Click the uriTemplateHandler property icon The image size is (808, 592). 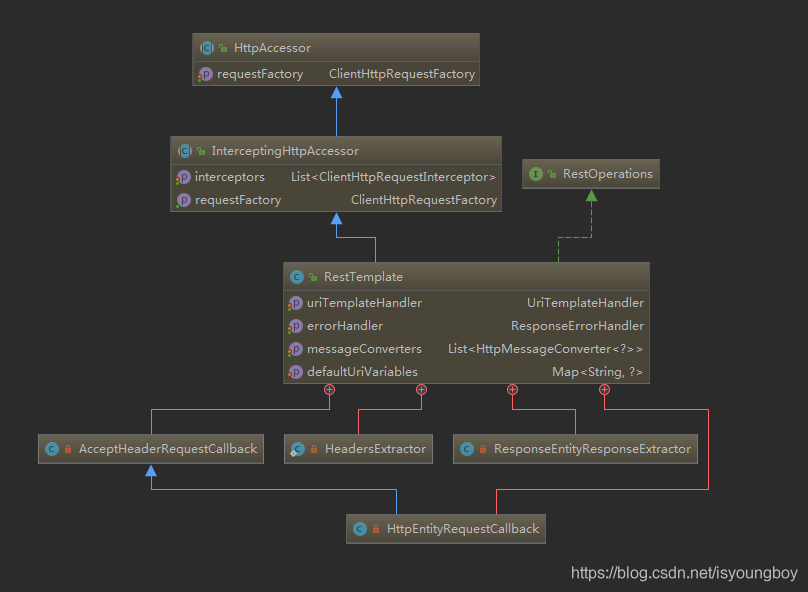tap(295, 302)
